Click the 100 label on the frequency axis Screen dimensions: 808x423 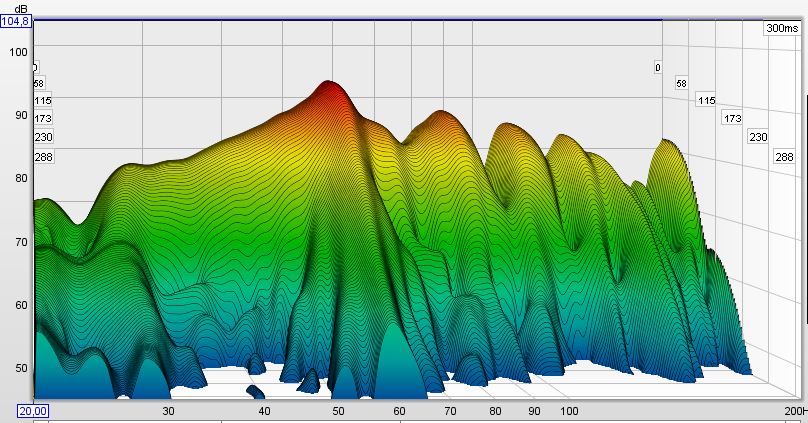[x=569, y=411]
